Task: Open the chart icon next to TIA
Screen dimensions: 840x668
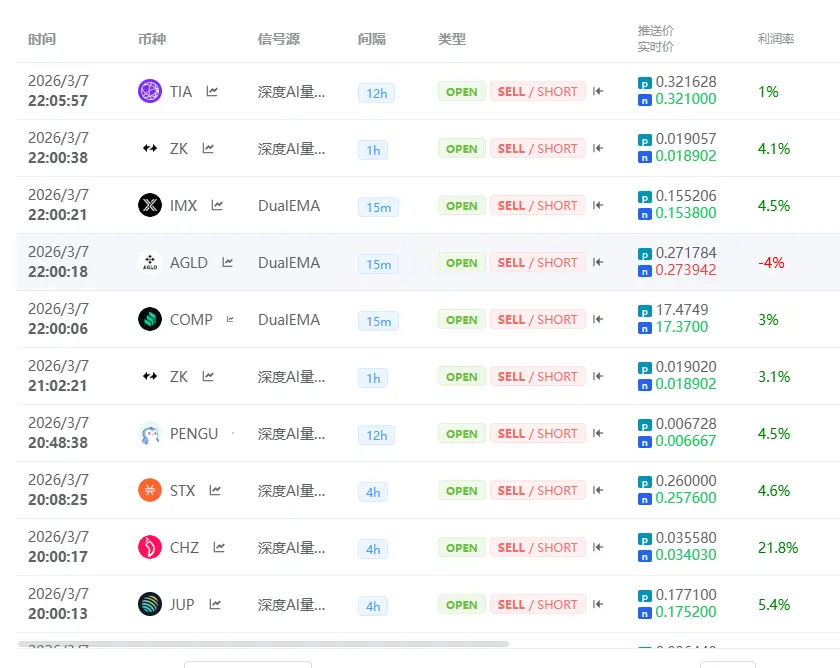Action: click(x=212, y=92)
